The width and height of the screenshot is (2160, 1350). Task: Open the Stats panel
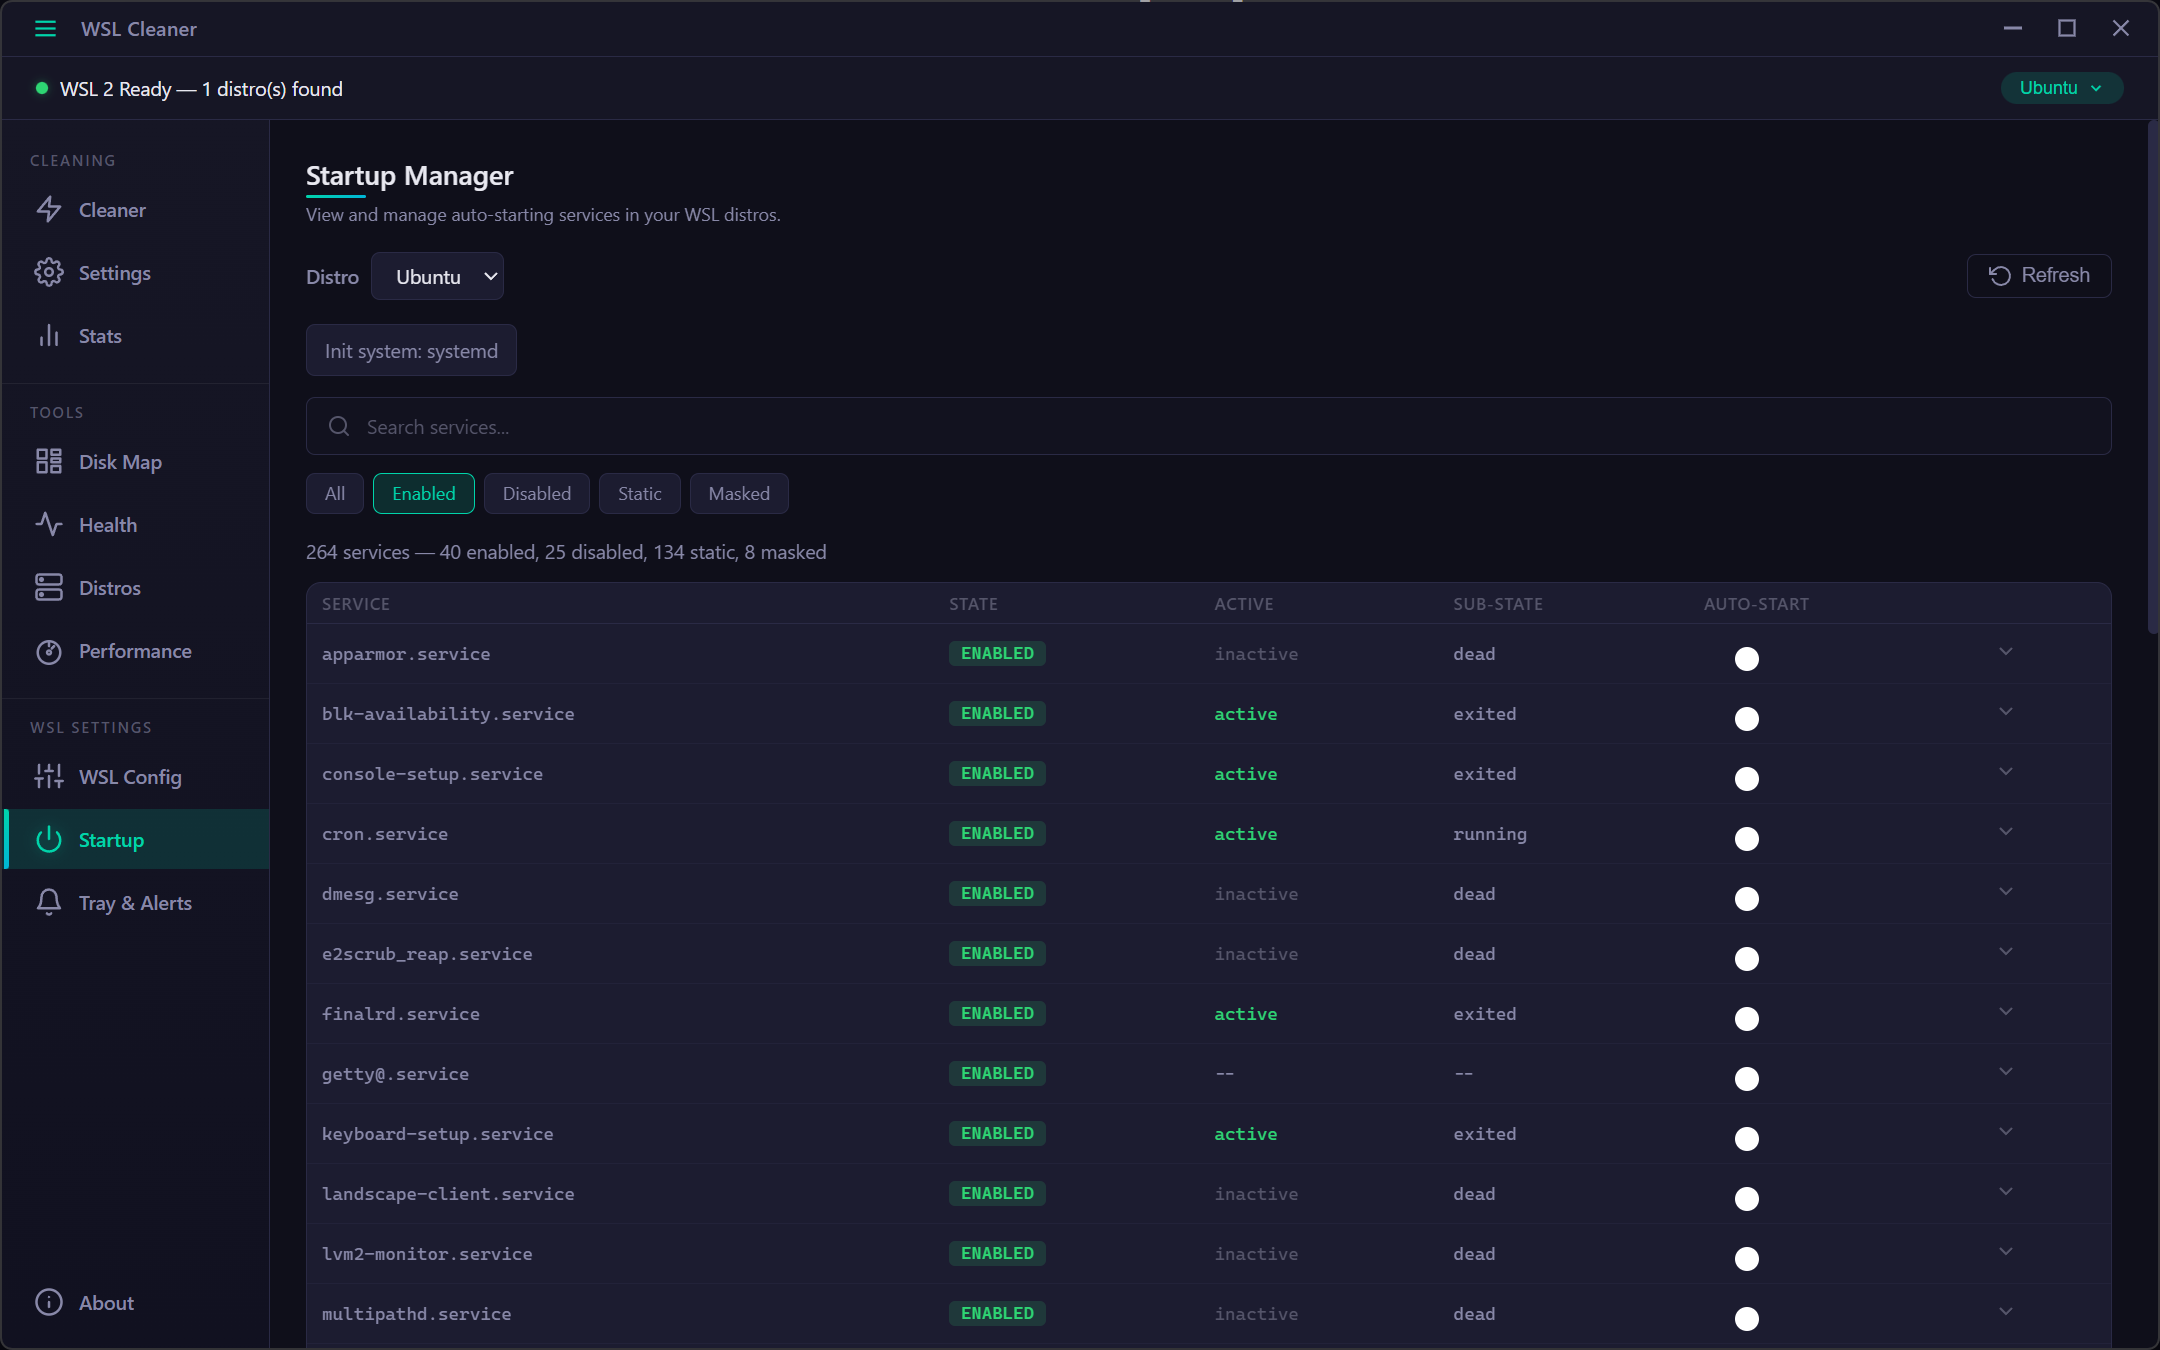(99, 336)
